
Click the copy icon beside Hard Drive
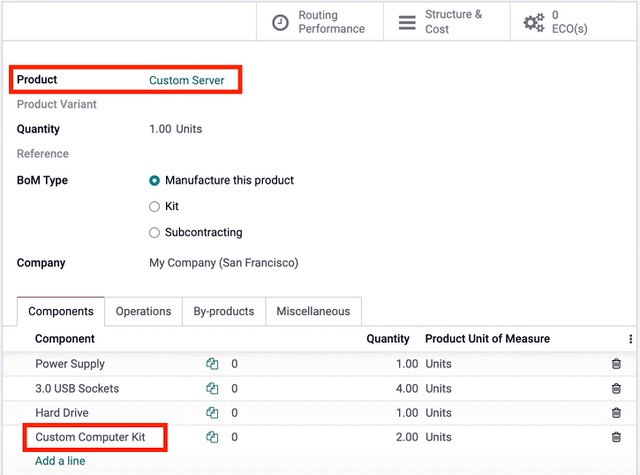pos(212,413)
